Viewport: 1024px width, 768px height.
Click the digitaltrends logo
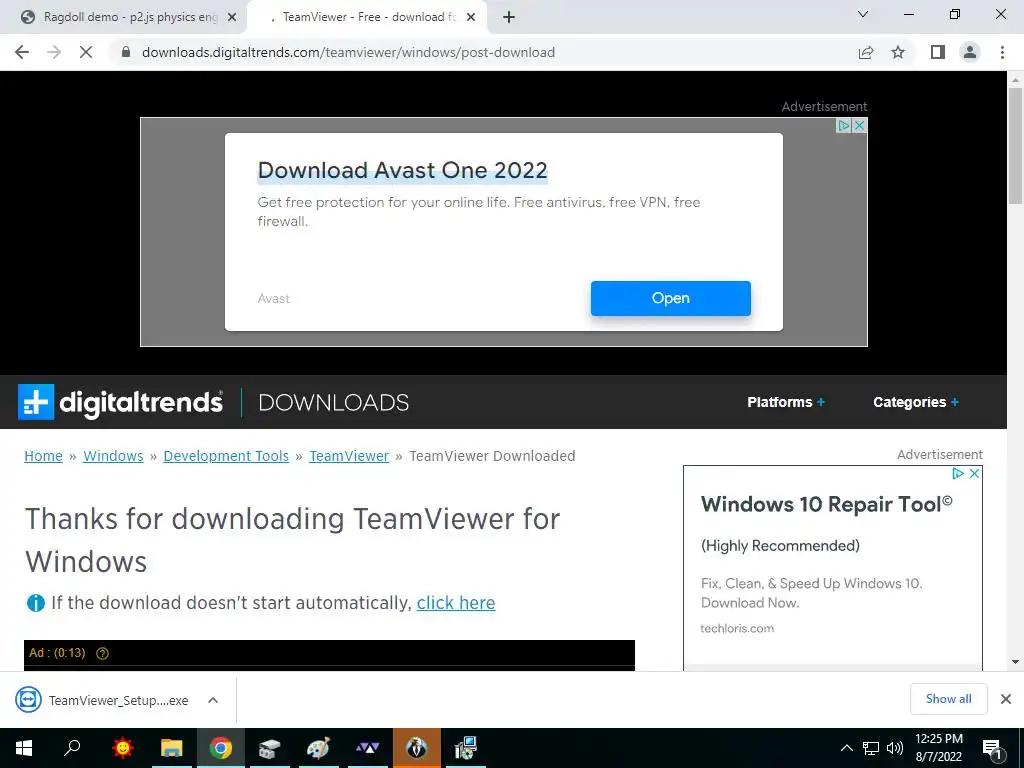pos(120,402)
